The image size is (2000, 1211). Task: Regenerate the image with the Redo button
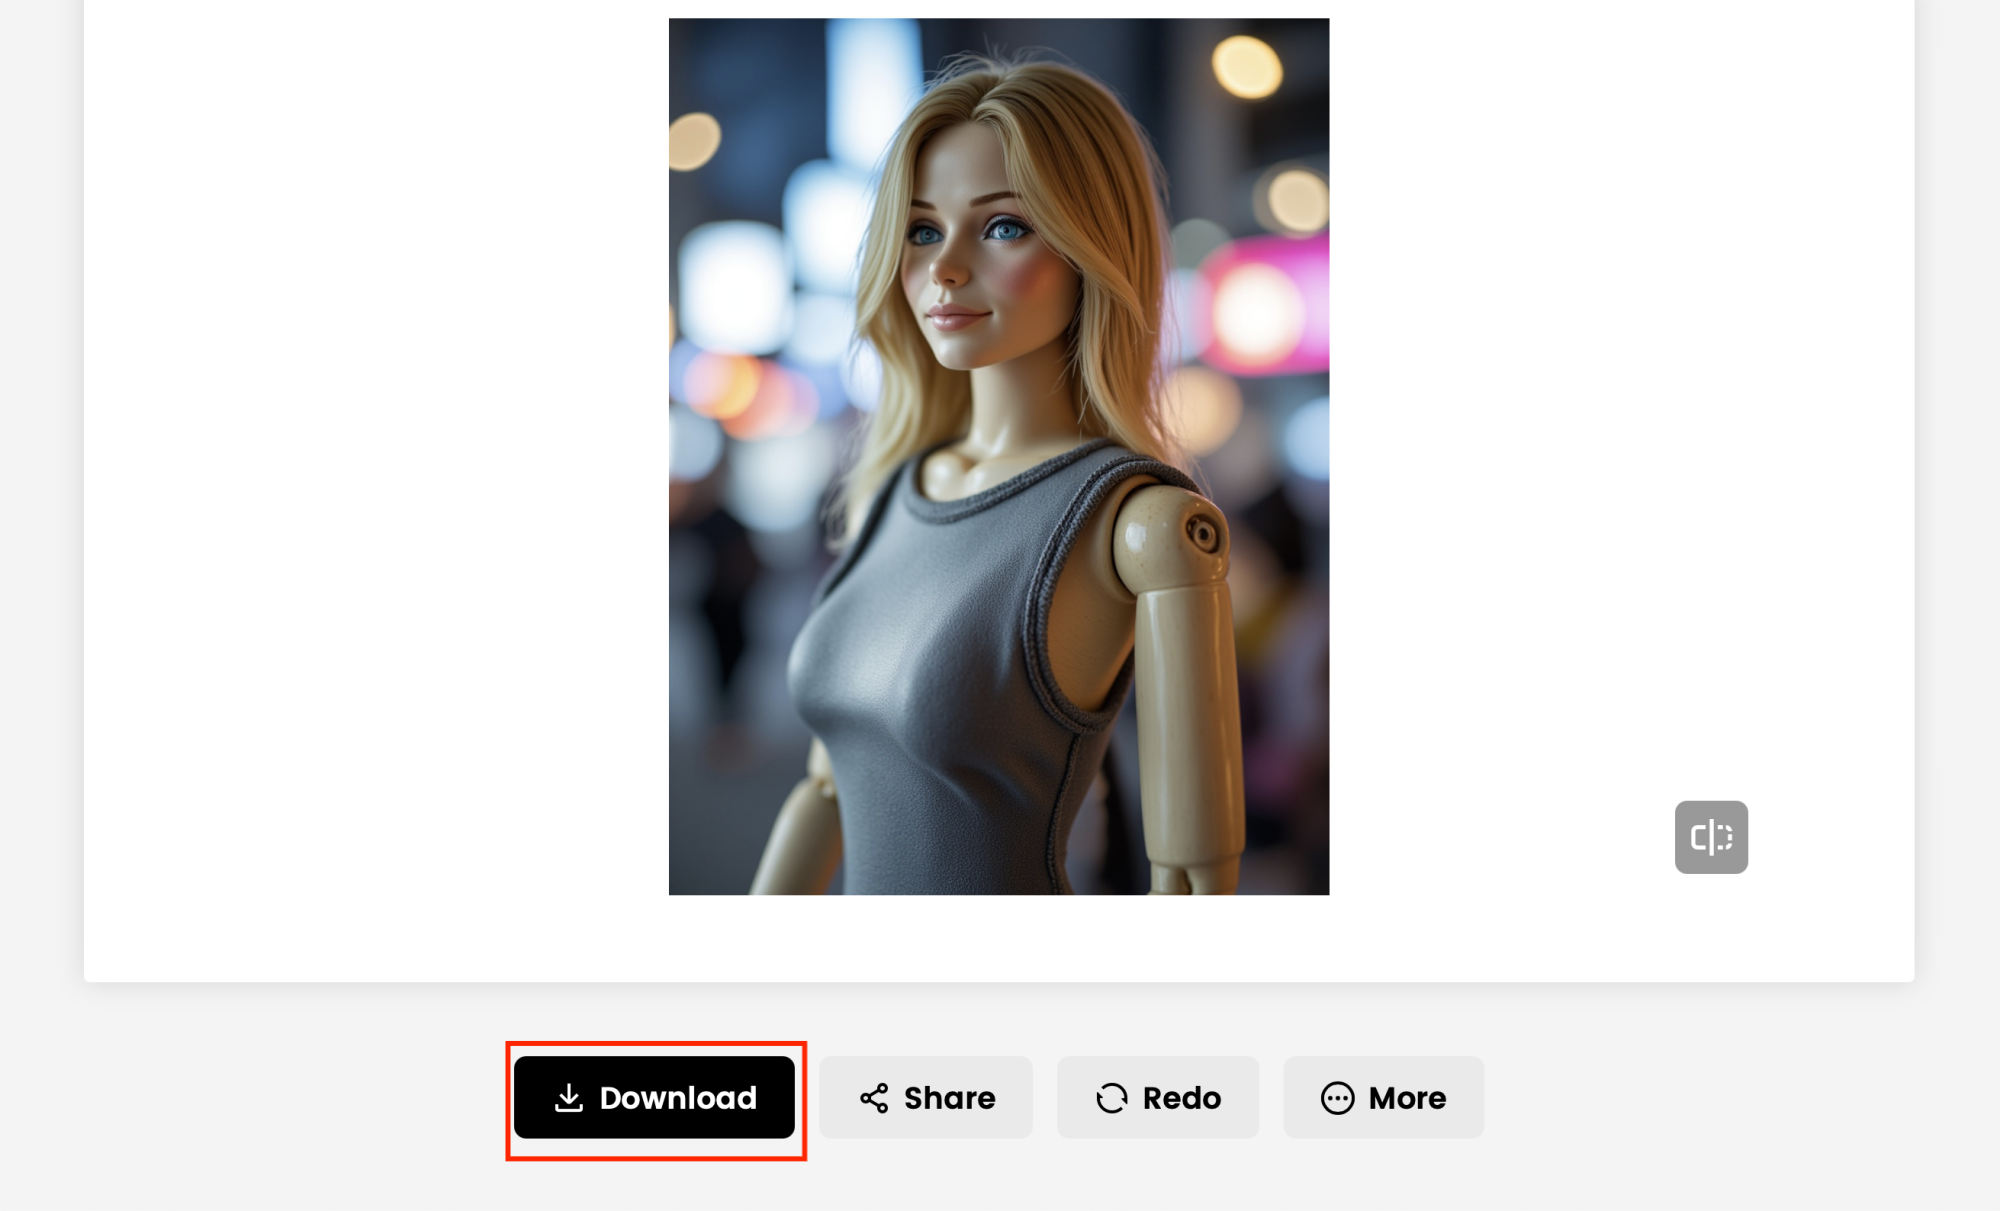[x=1158, y=1098]
